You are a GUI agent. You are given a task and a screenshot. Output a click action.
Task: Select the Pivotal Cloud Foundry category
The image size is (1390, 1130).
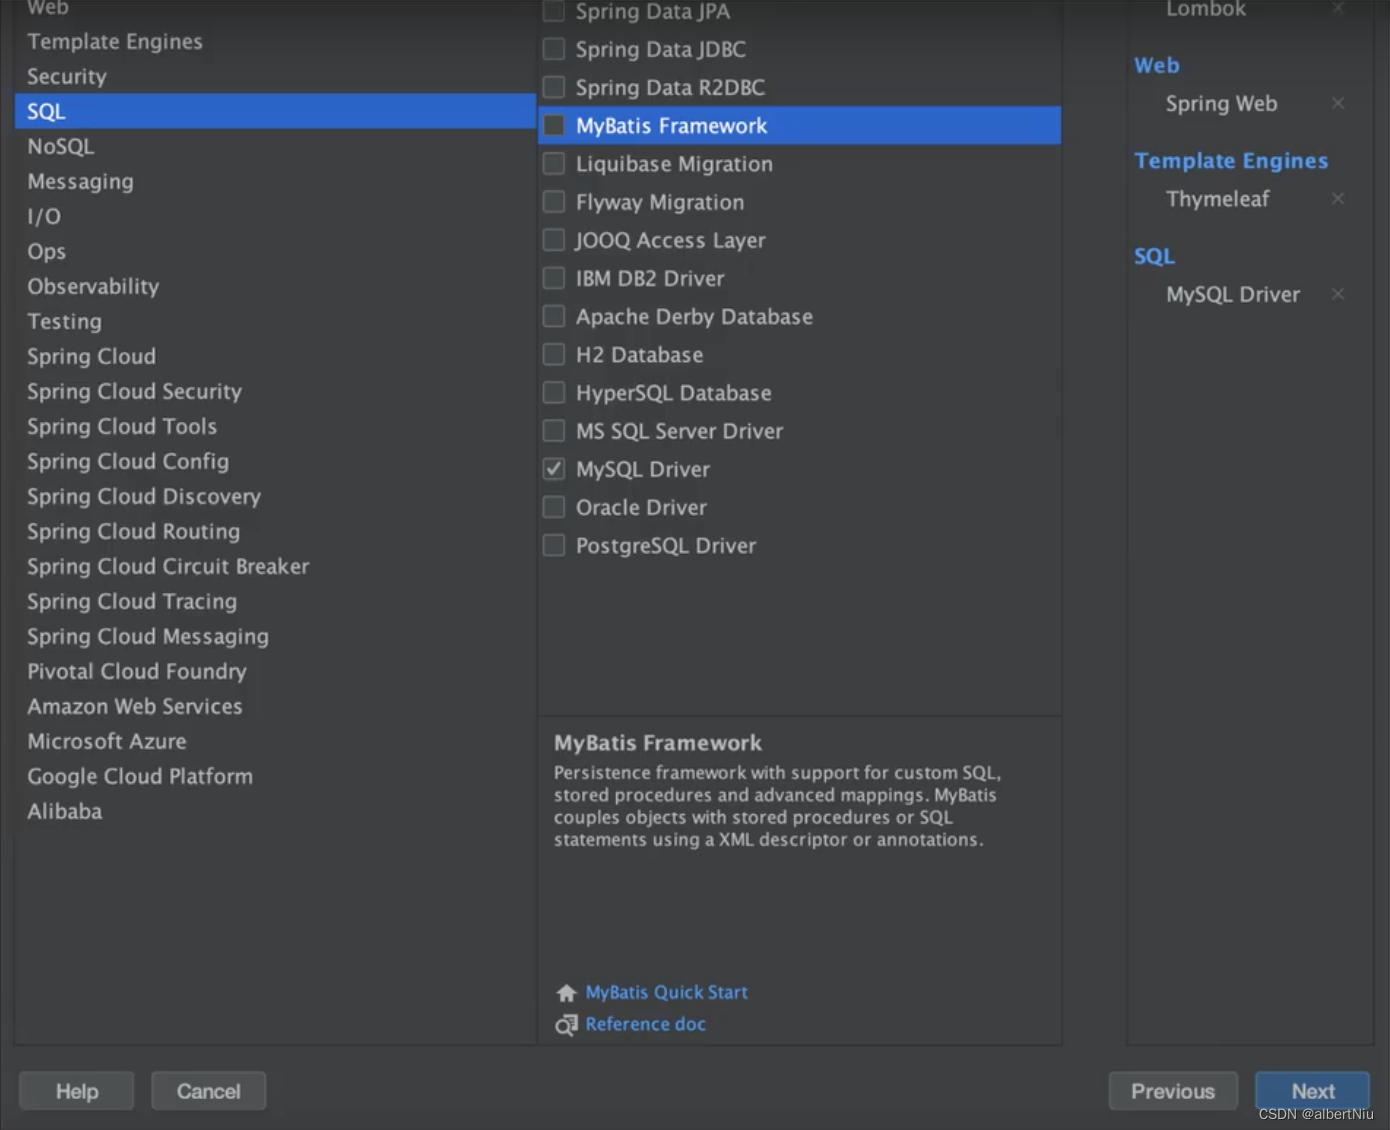click(x=275, y=672)
